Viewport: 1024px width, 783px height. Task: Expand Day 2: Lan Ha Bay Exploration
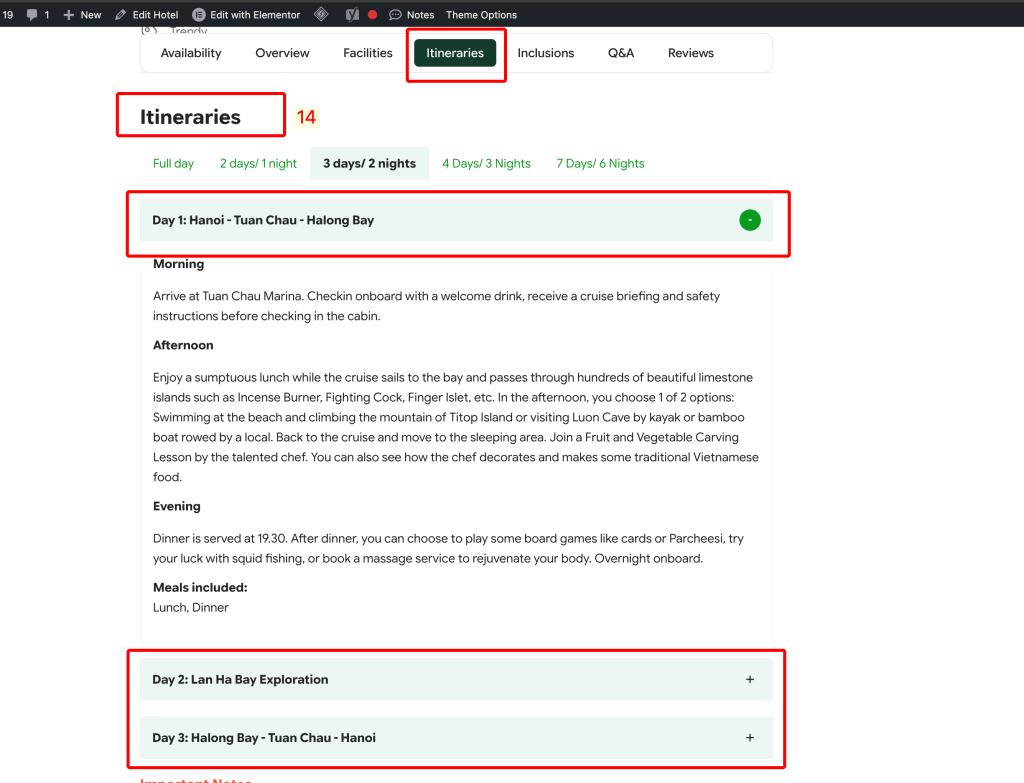[x=750, y=680]
